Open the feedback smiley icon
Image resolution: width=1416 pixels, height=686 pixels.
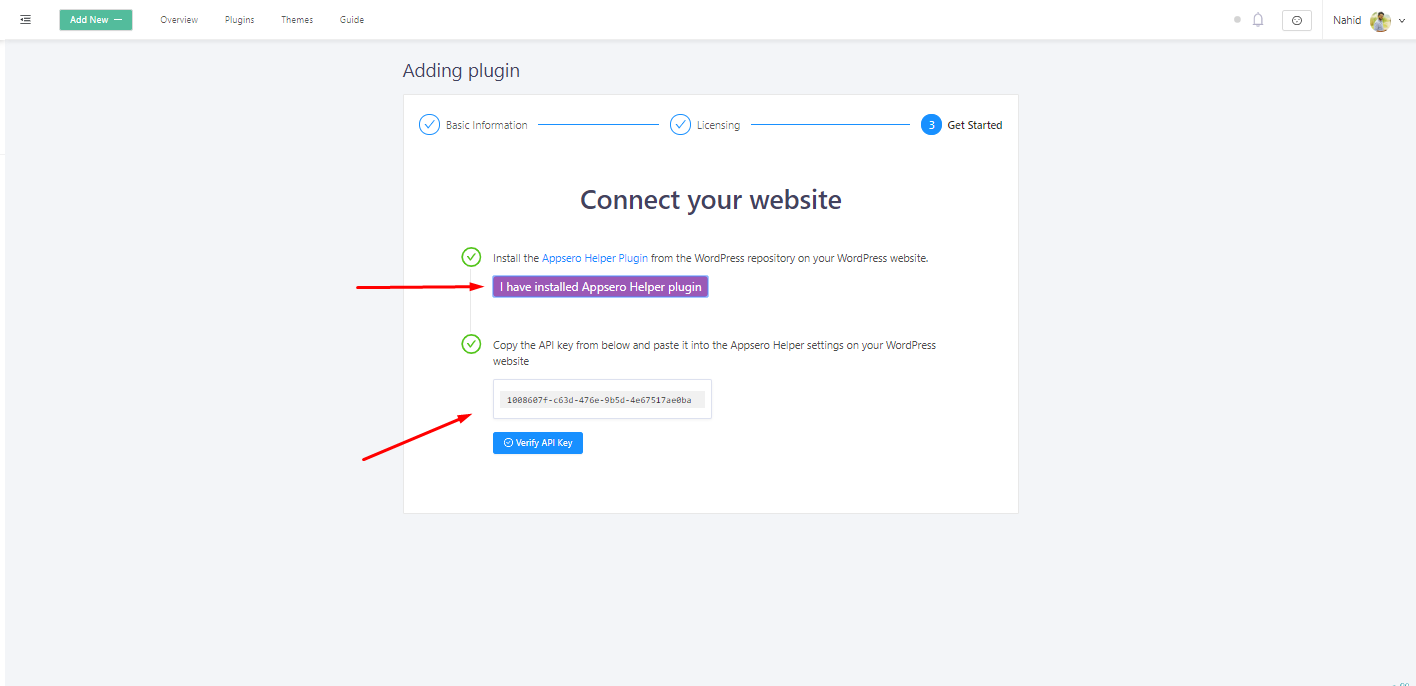1296,19
